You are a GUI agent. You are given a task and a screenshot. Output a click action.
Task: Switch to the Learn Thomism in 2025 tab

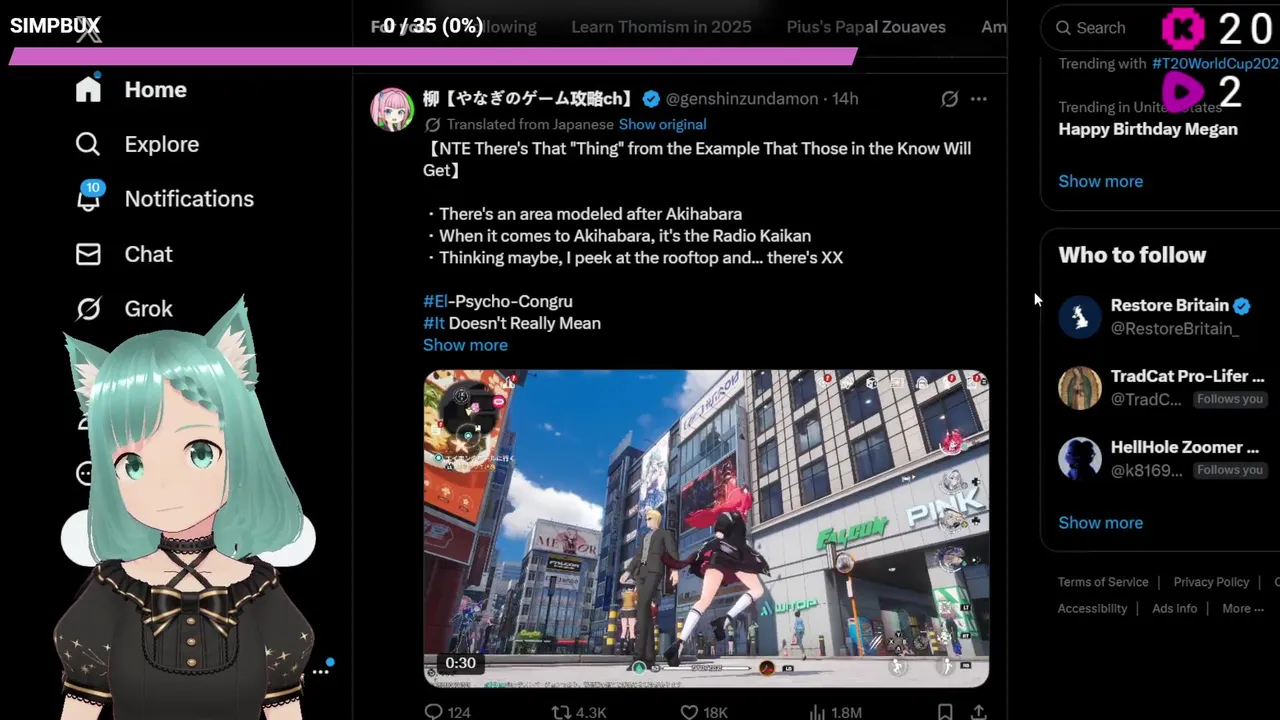coord(661,27)
